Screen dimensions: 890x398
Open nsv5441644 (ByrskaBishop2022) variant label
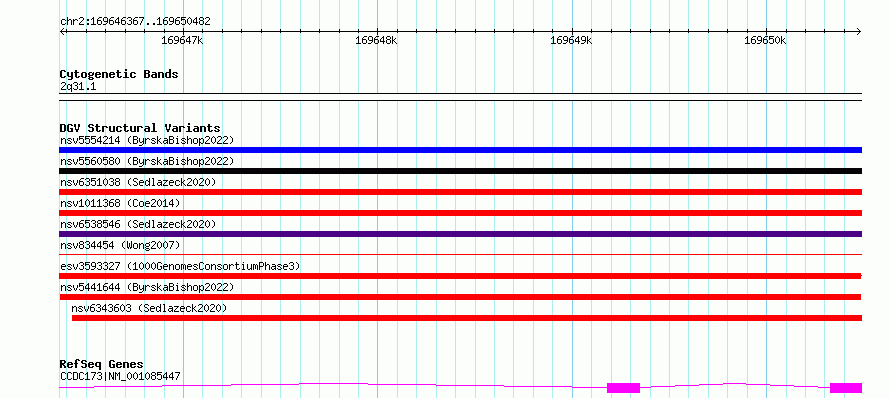coord(146,287)
